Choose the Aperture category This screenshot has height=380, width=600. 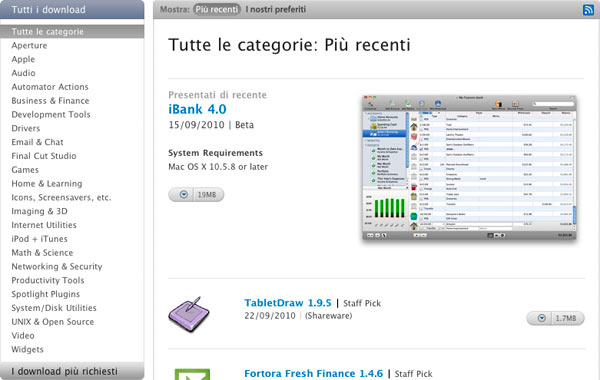[29, 45]
